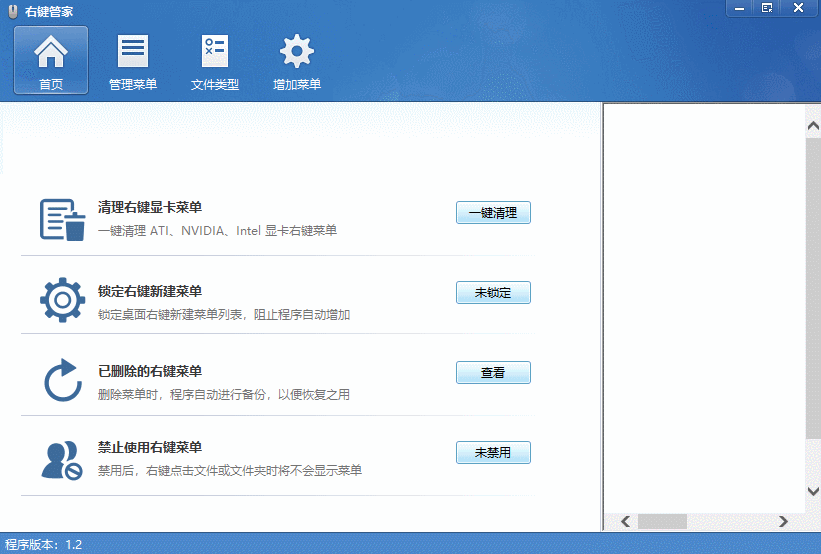This screenshot has height=554, width=821.
Task: Click the mouse app icon in title bar
Action: [x=10, y=11]
